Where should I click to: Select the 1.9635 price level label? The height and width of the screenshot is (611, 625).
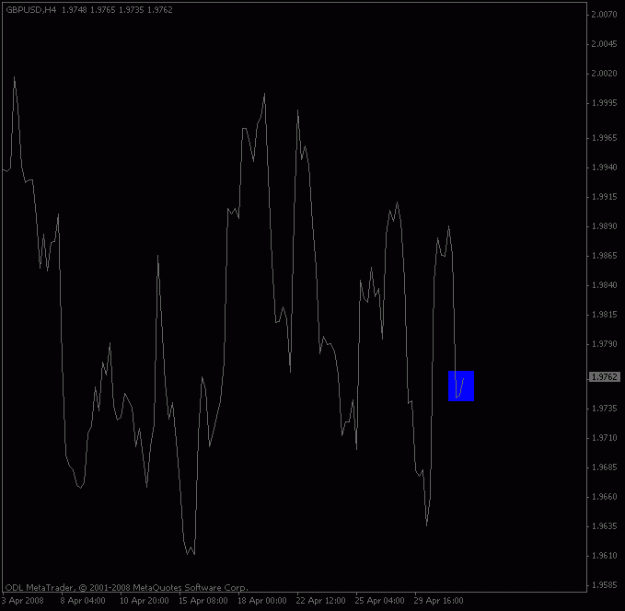[x=604, y=527]
